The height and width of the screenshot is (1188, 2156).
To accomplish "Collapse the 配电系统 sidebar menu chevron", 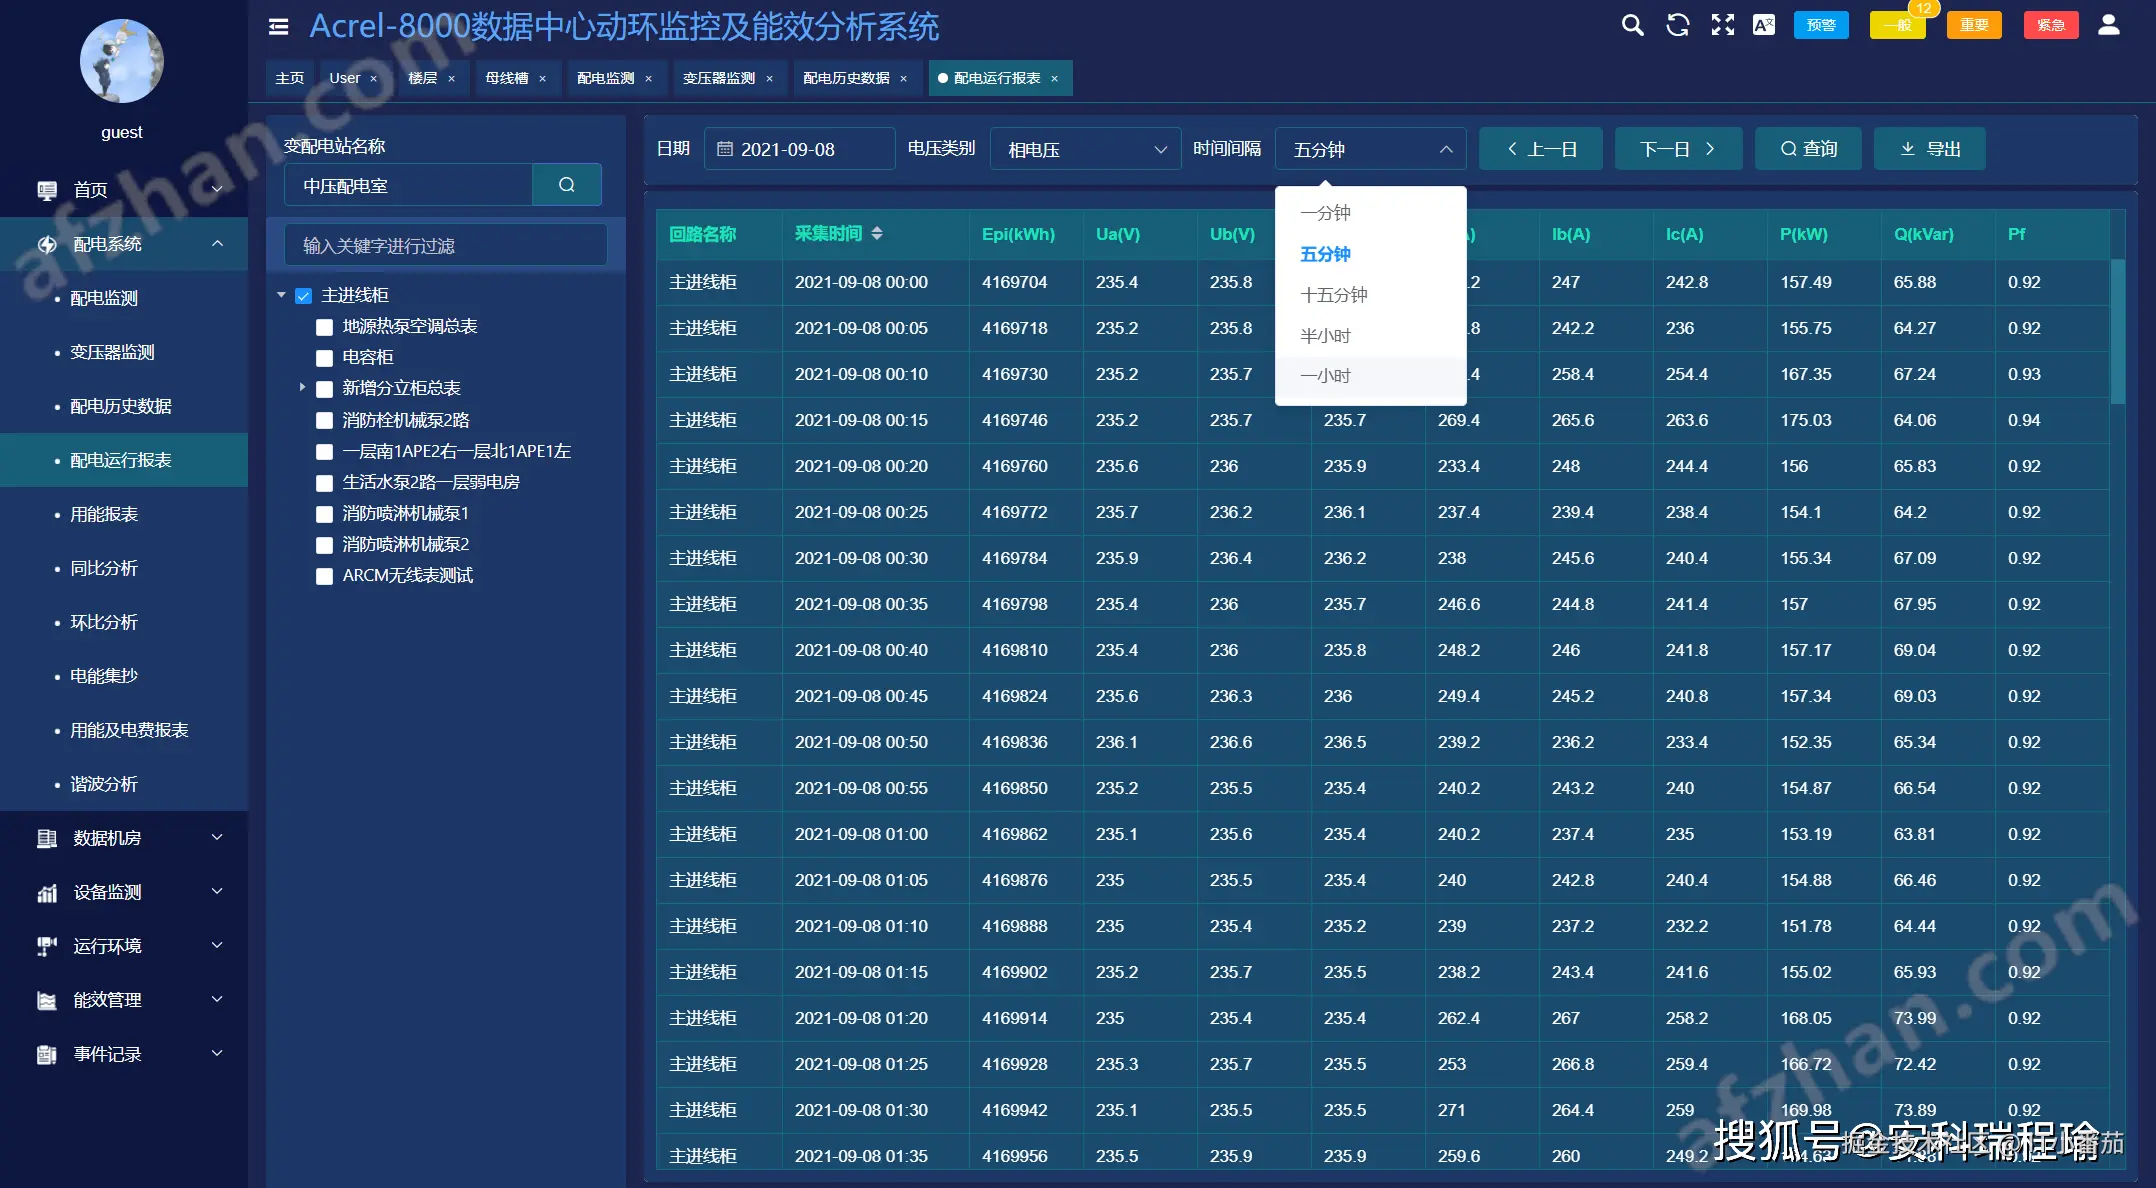I will tap(217, 244).
